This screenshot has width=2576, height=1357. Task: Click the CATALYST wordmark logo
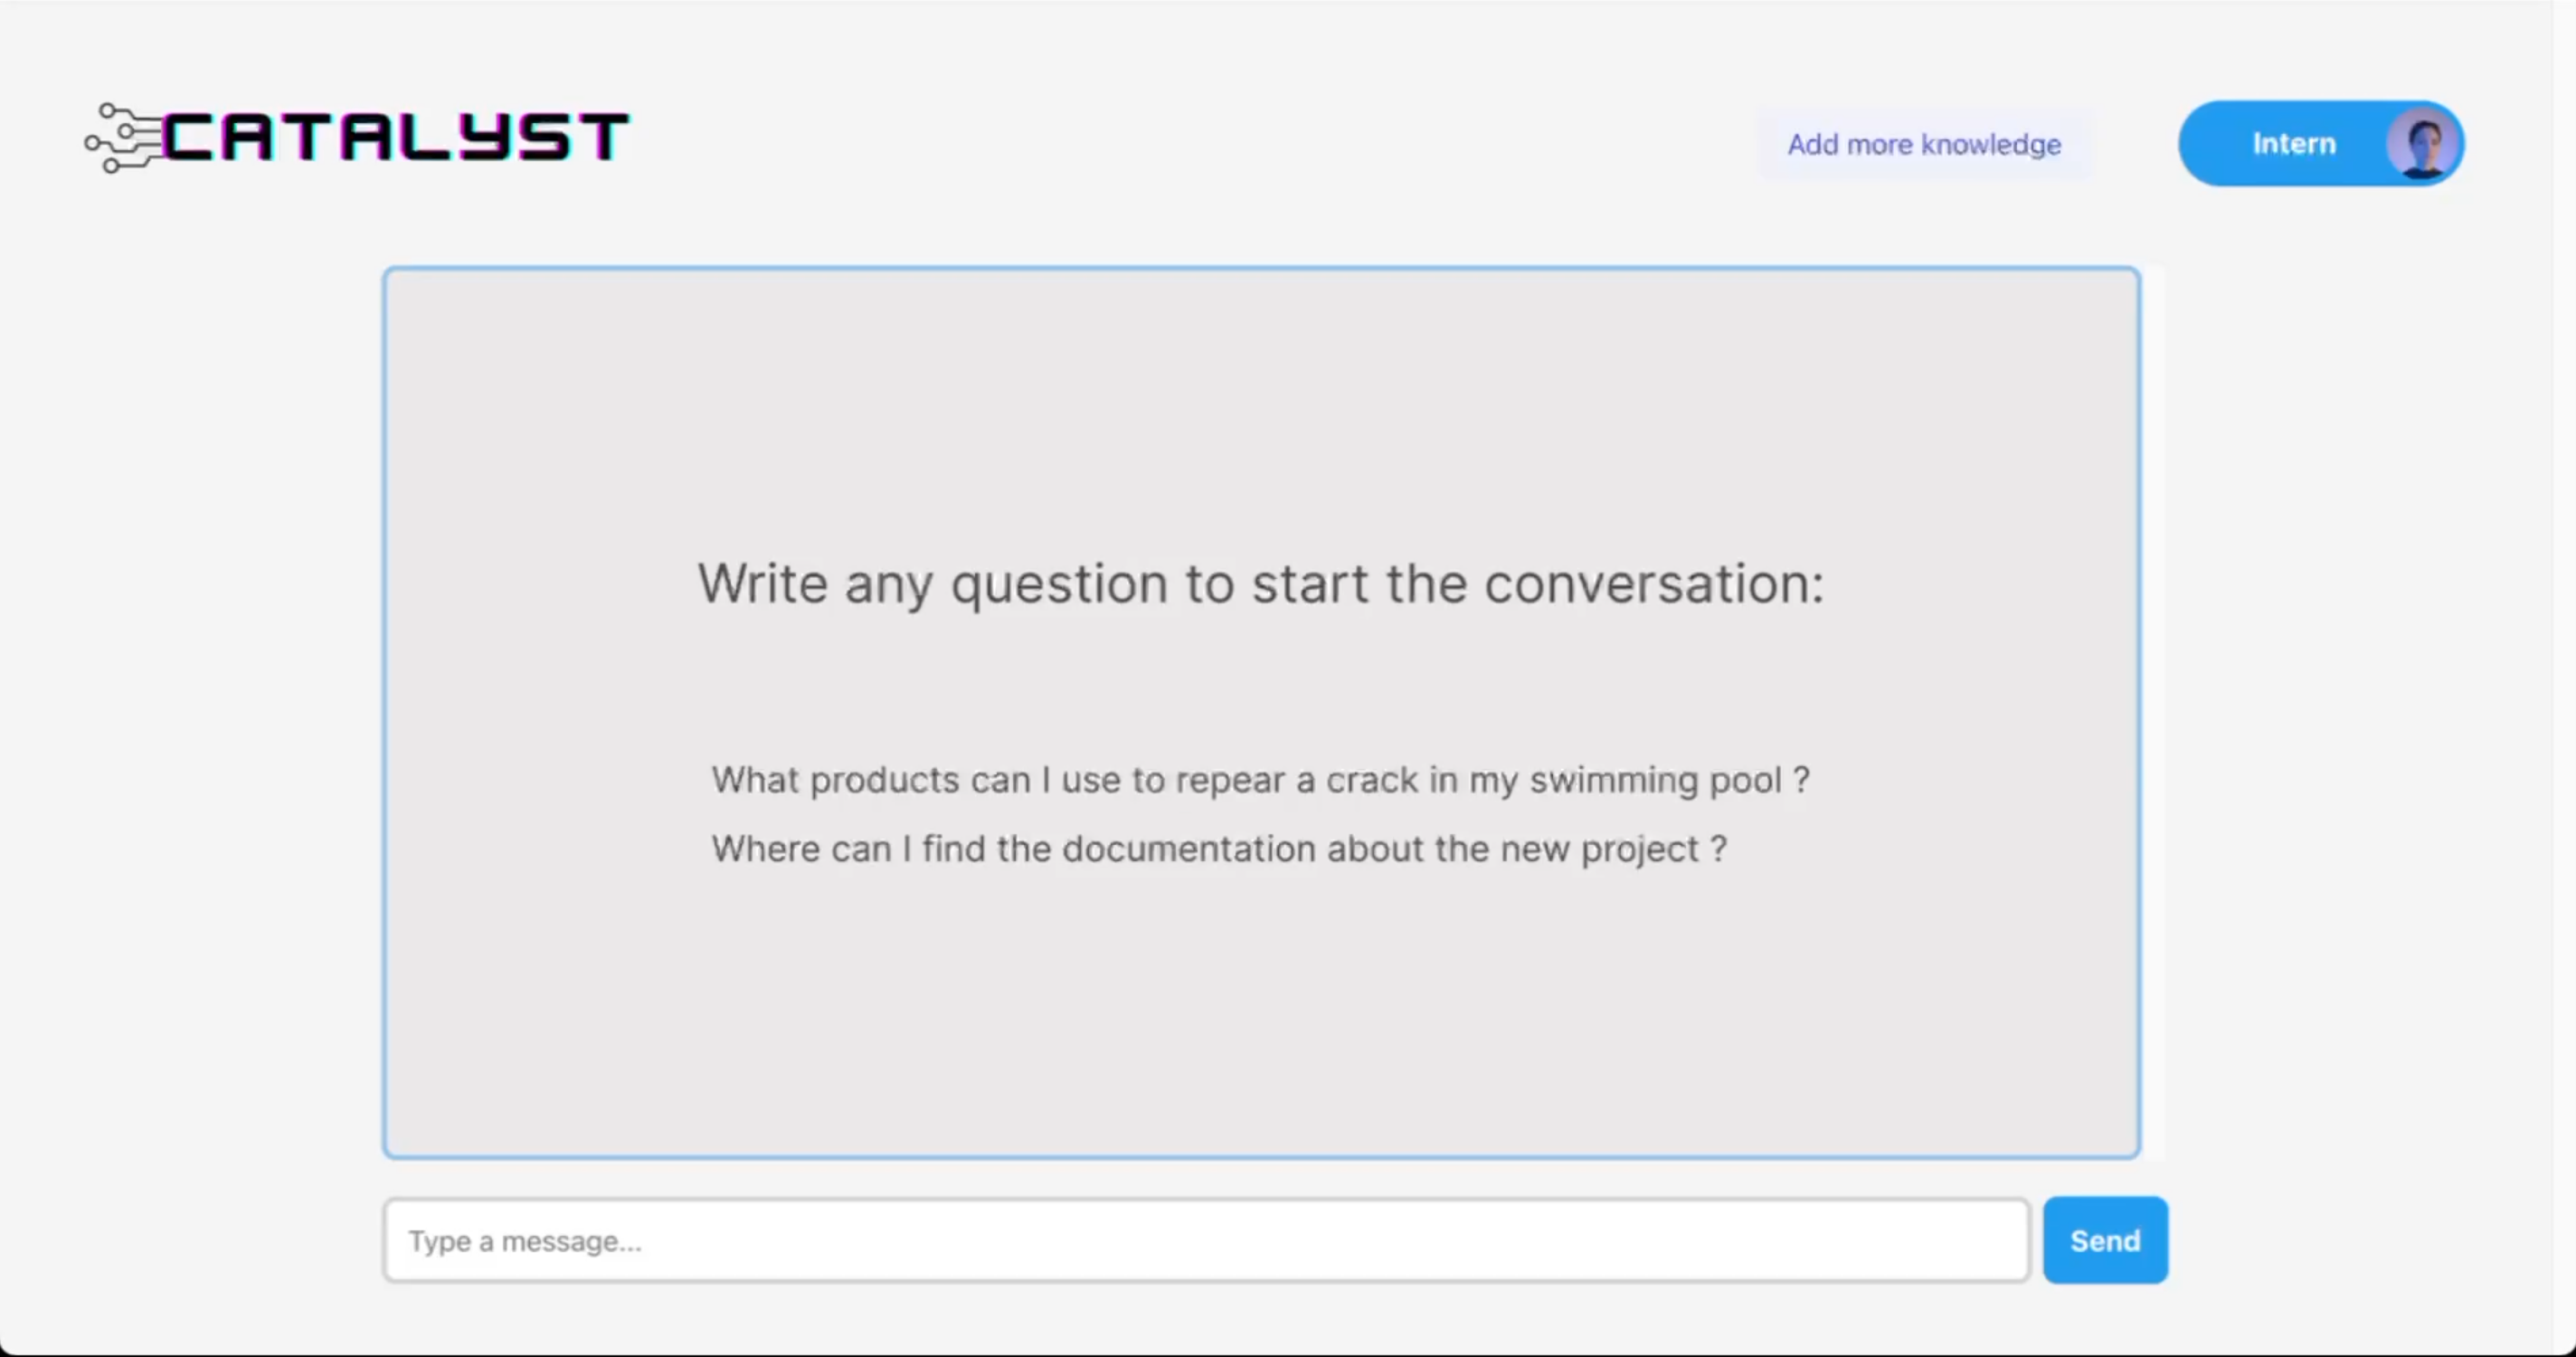click(395, 137)
